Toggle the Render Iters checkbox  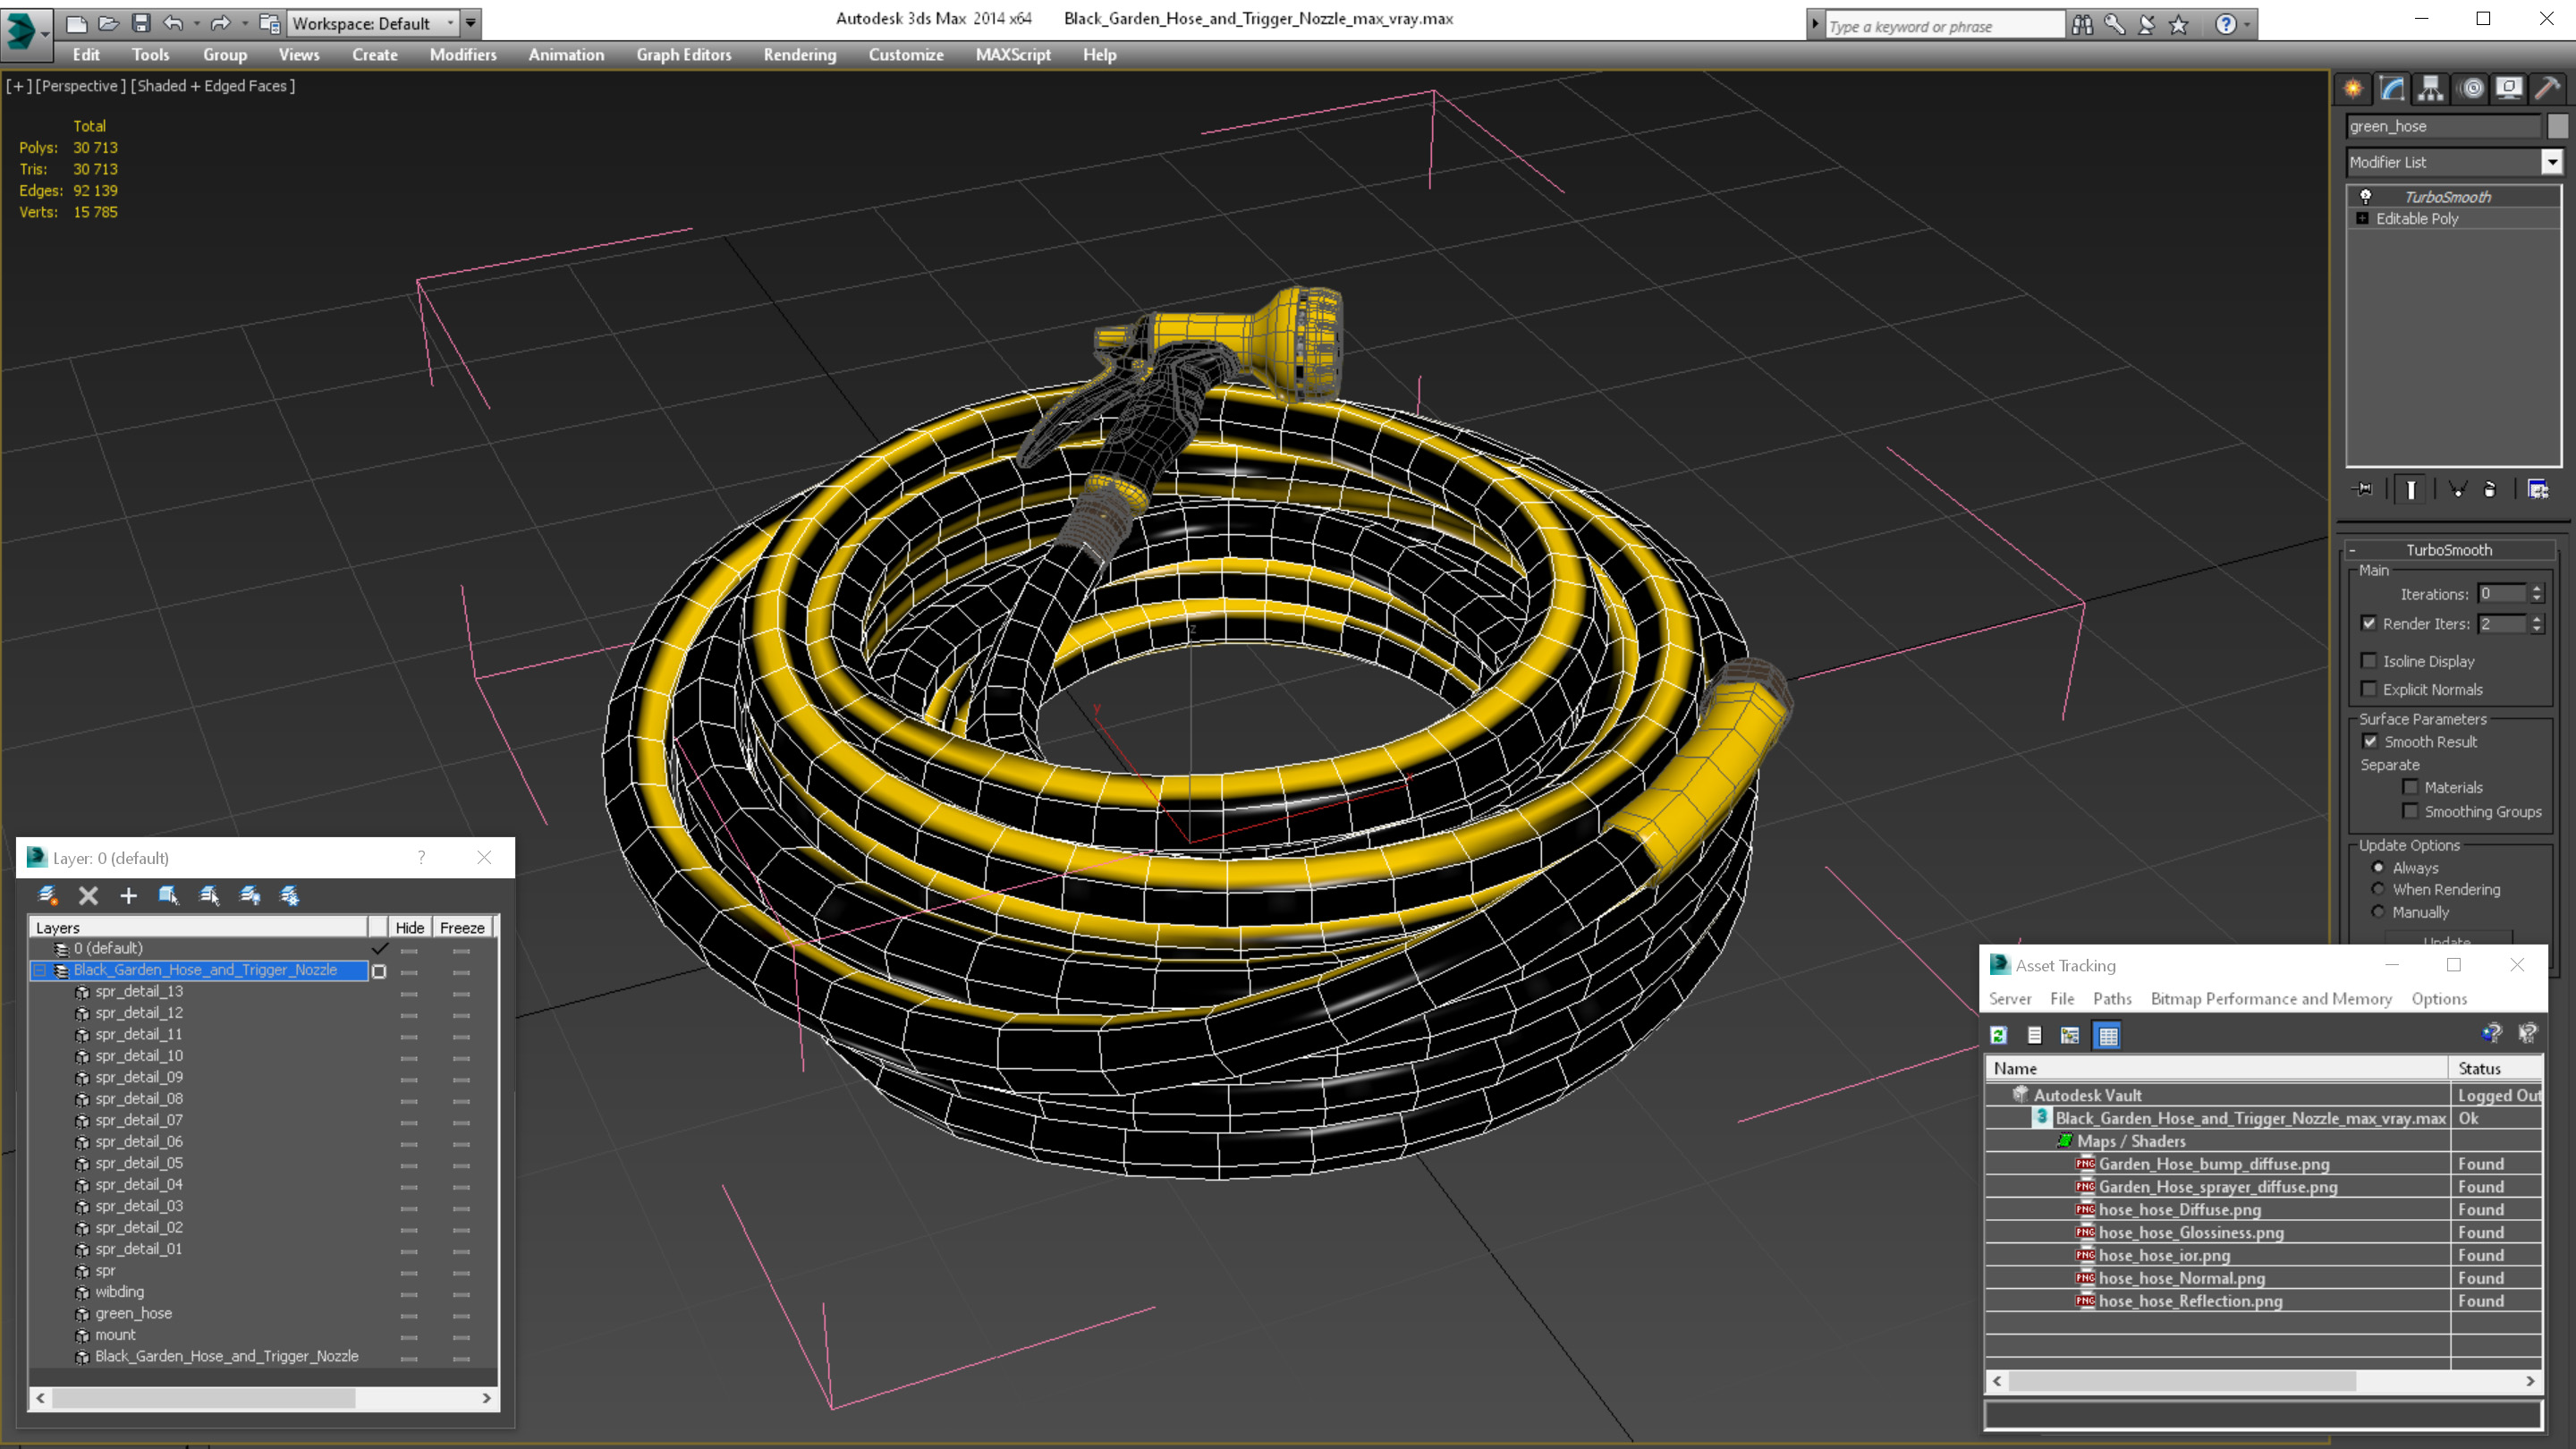pos(2369,623)
